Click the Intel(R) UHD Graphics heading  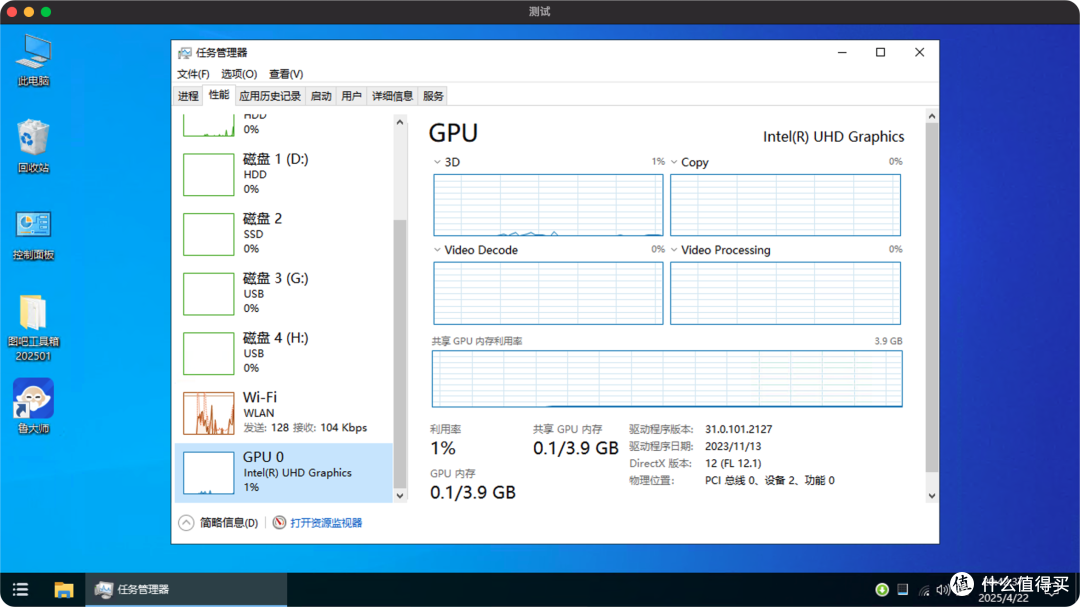(833, 136)
